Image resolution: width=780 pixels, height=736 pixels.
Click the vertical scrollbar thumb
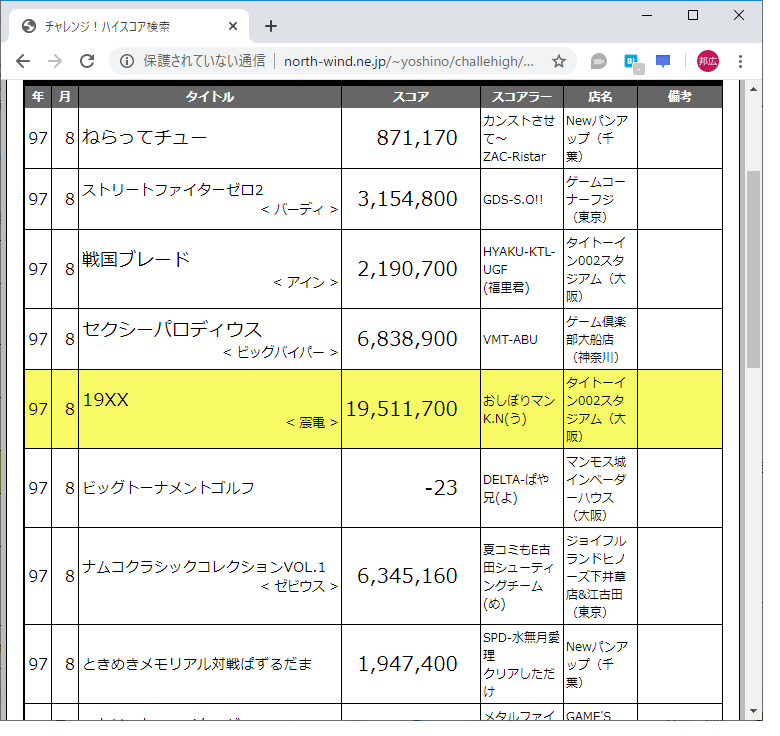(x=753, y=269)
